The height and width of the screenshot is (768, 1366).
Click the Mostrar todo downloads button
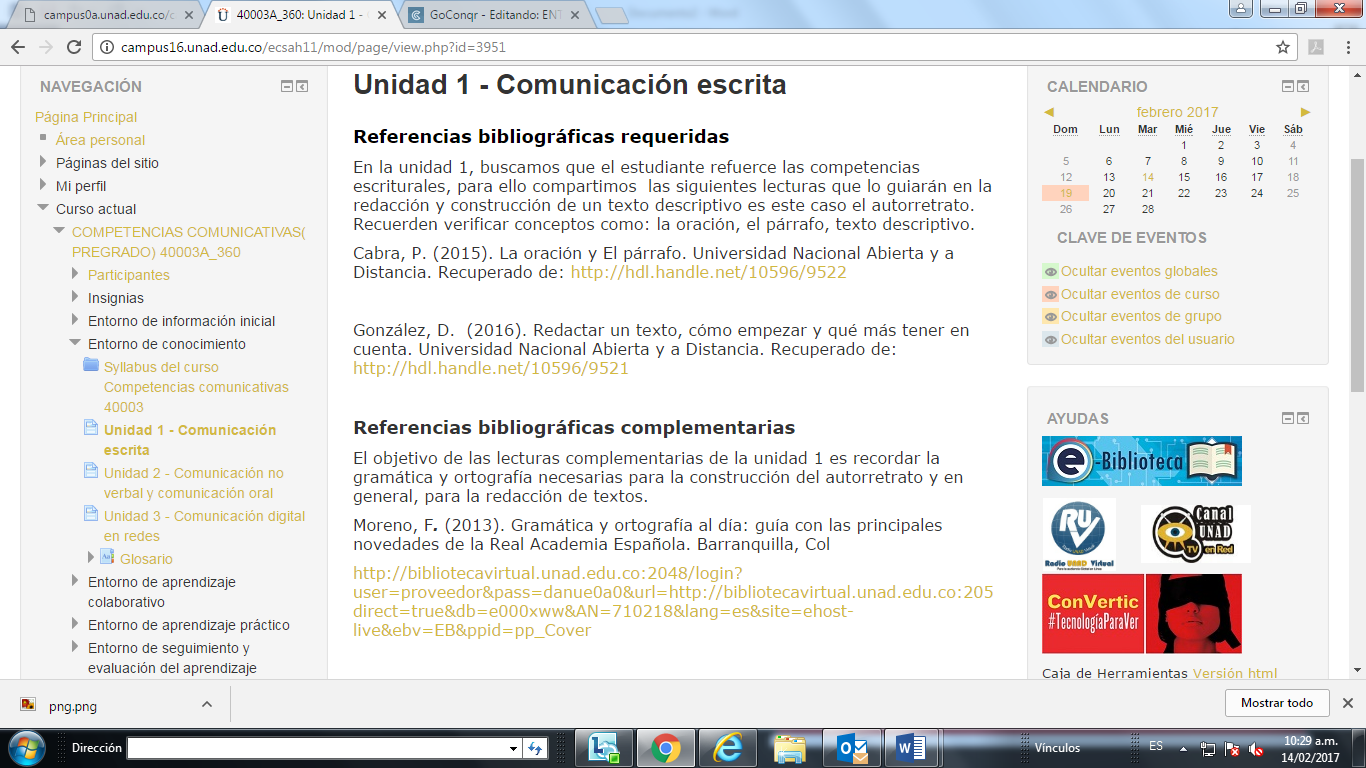point(1276,703)
